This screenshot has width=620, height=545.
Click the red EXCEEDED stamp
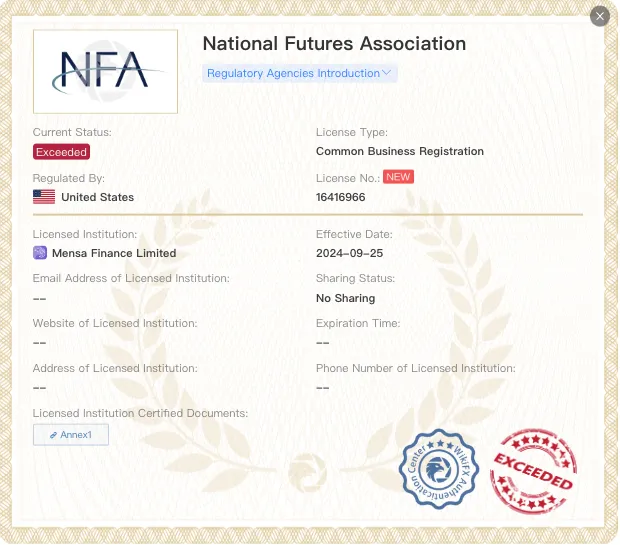(533, 471)
